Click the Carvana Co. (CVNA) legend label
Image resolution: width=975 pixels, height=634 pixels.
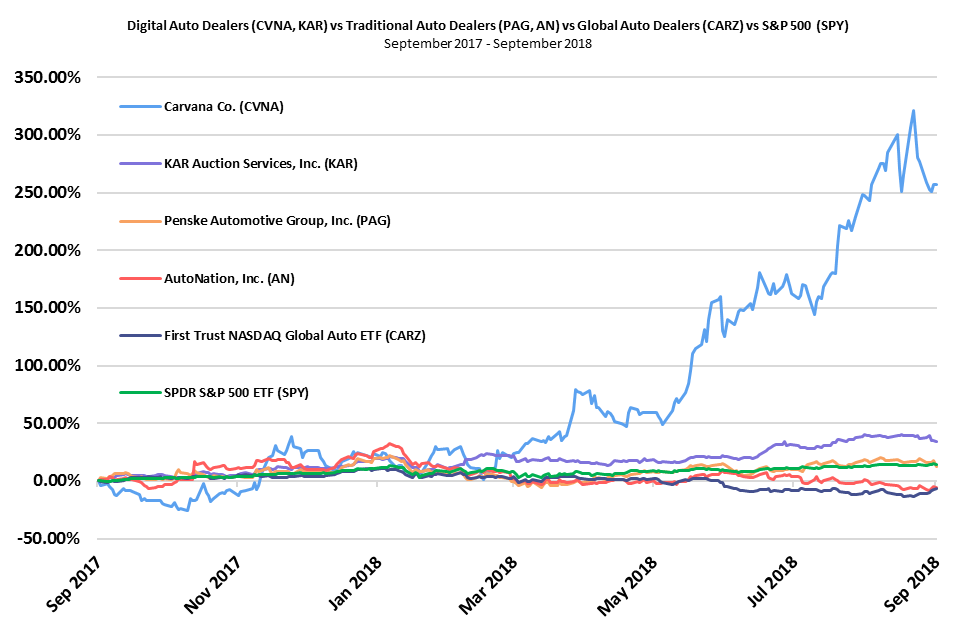[223, 107]
